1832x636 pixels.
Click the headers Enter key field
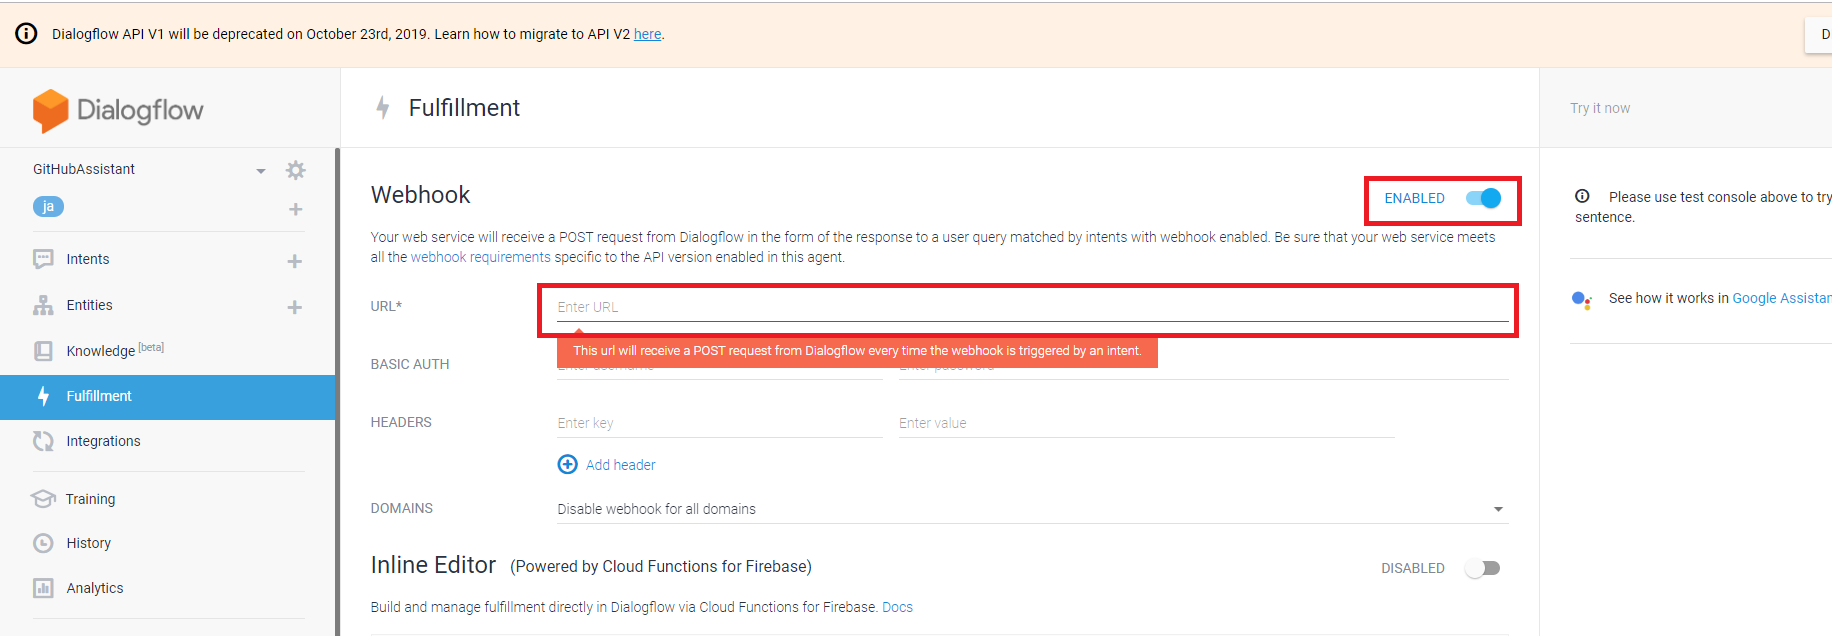pyautogui.click(x=718, y=423)
